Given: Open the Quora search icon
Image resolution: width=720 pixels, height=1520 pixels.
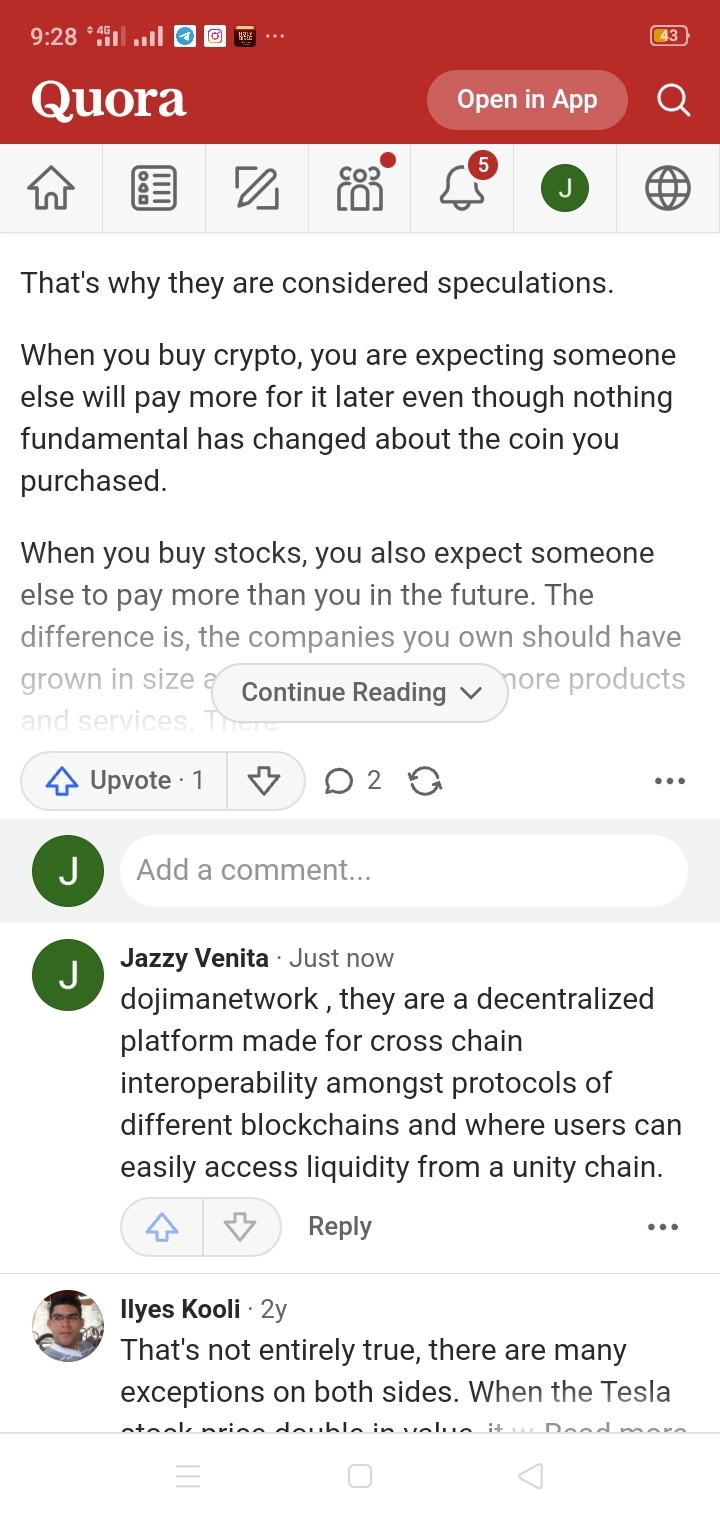Looking at the screenshot, I should [x=673, y=100].
